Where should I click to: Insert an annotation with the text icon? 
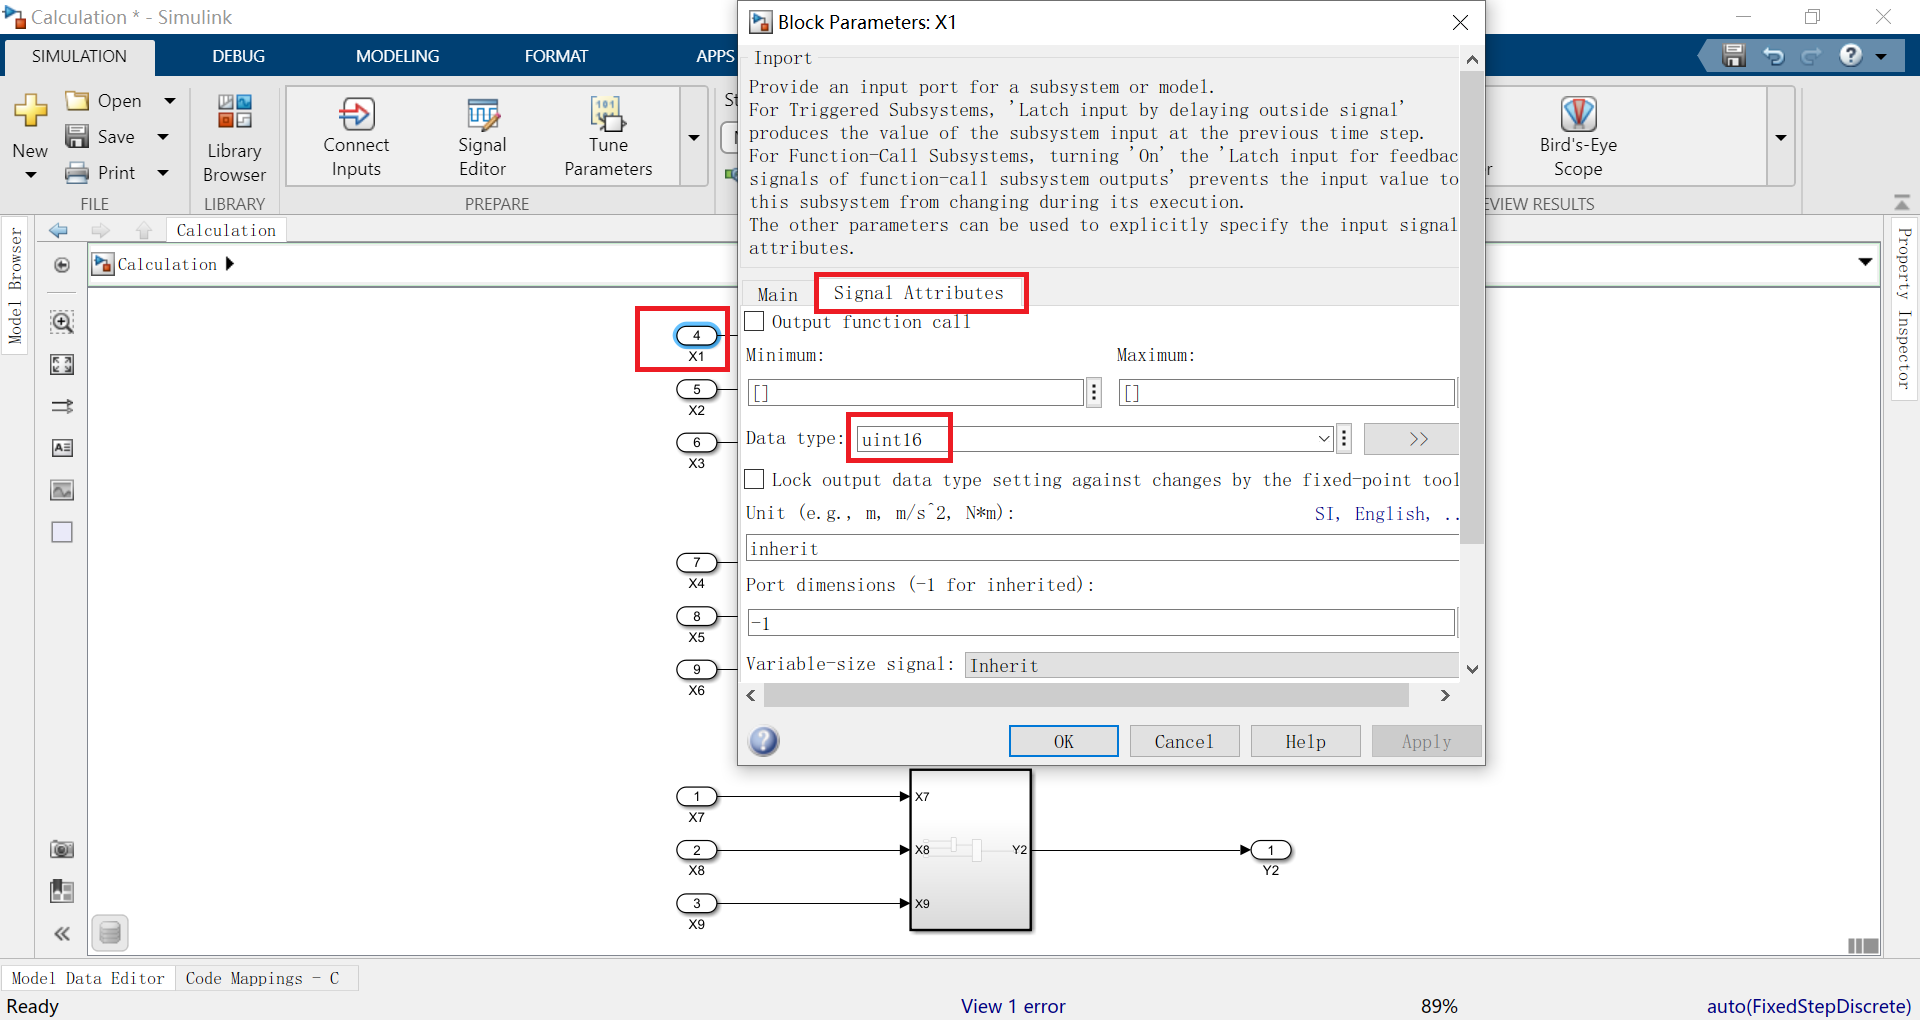(x=62, y=448)
